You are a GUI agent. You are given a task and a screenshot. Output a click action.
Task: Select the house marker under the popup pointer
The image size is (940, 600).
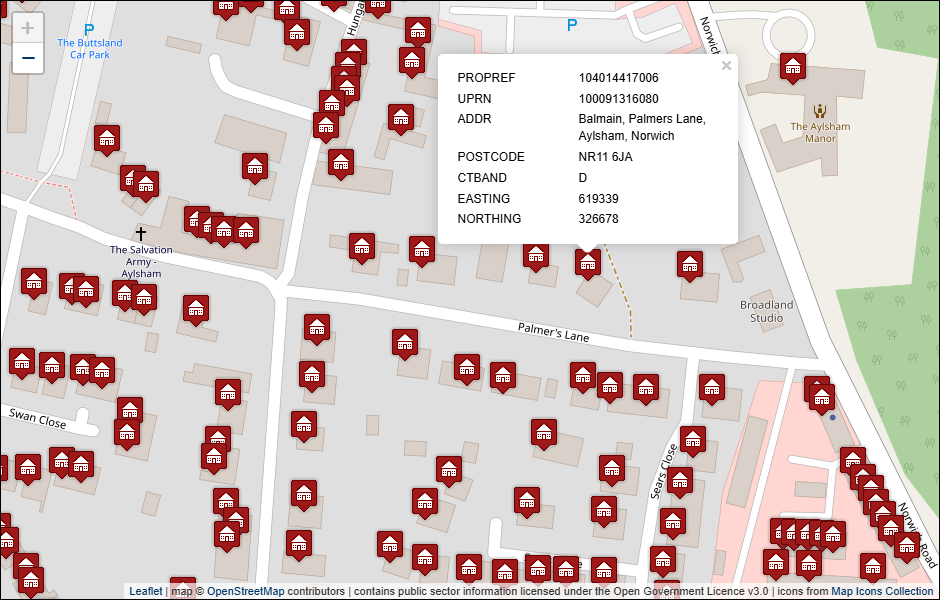[x=588, y=262]
